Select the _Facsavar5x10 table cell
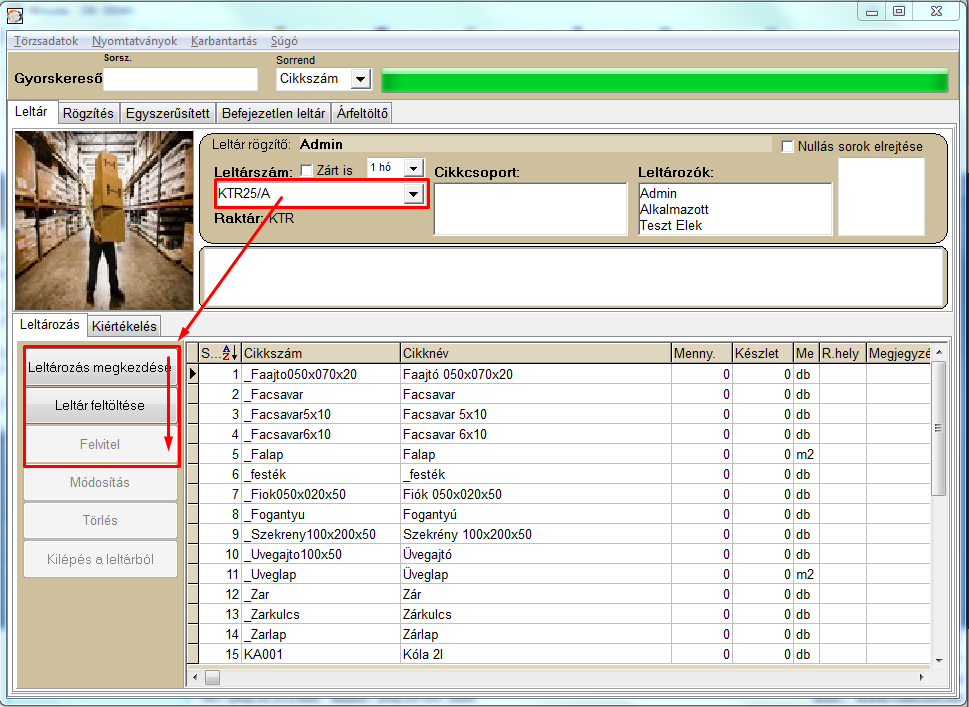The image size is (969, 707). pyautogui.click(x=321, y=414)
